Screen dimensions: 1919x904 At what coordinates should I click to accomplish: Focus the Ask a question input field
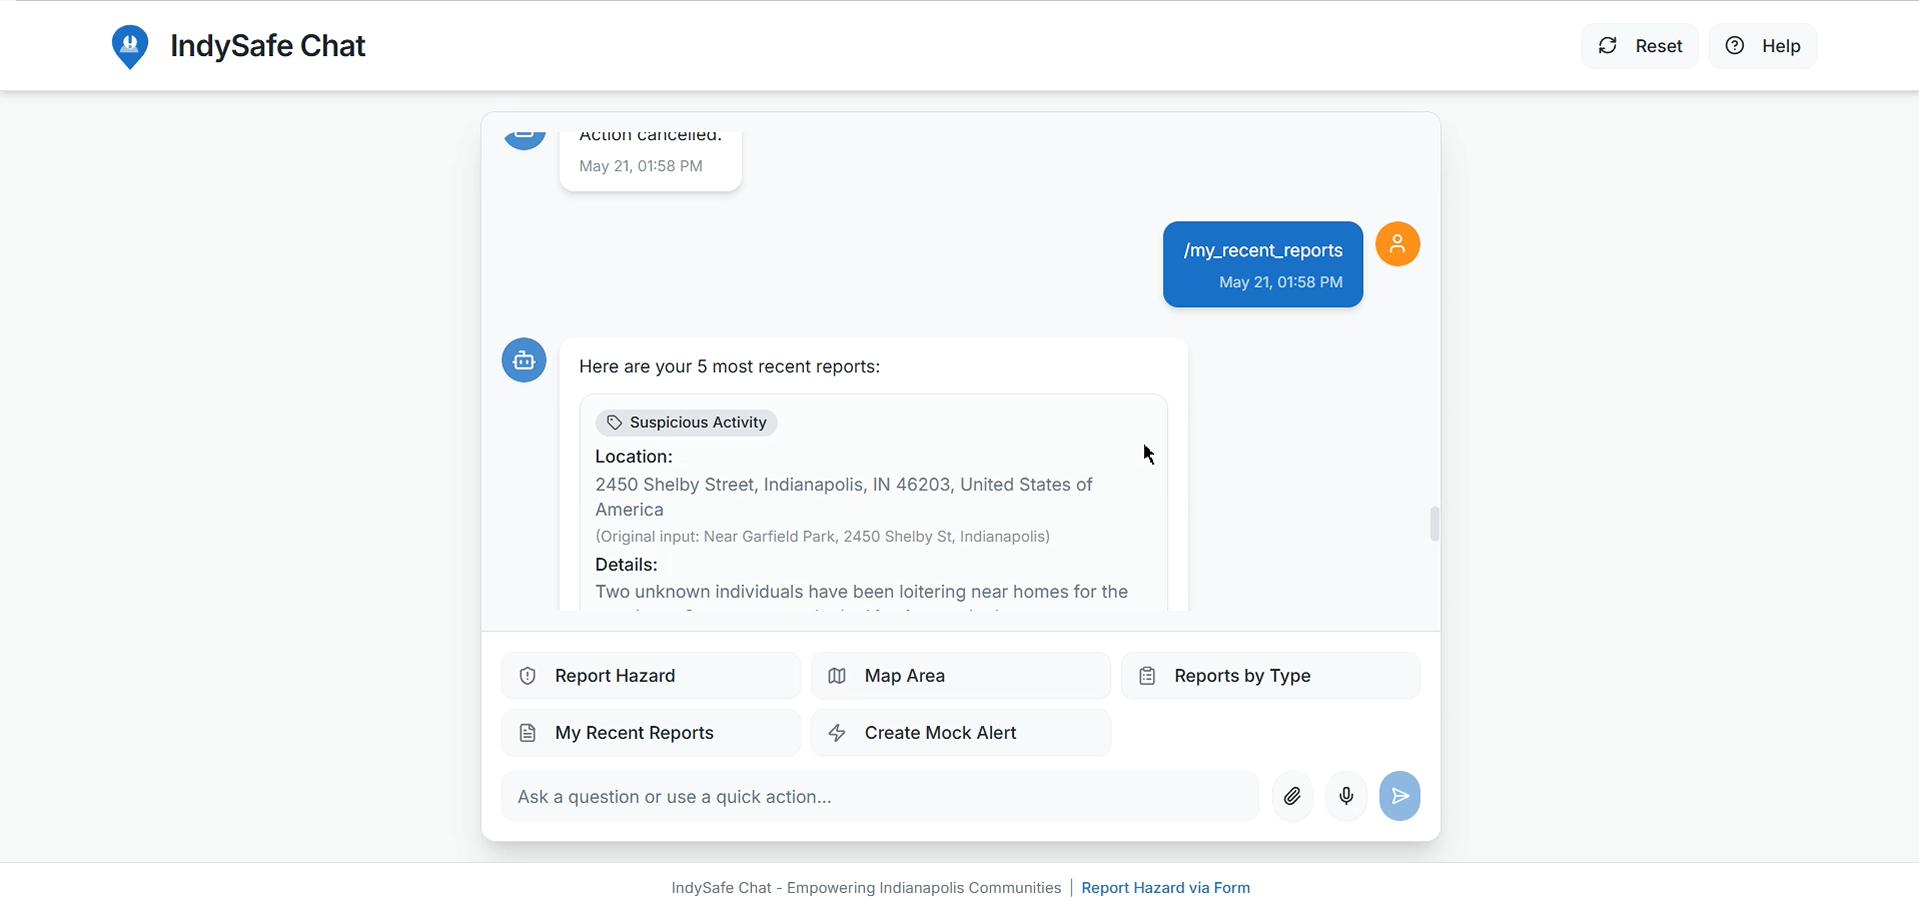click(x=880, y=797)
